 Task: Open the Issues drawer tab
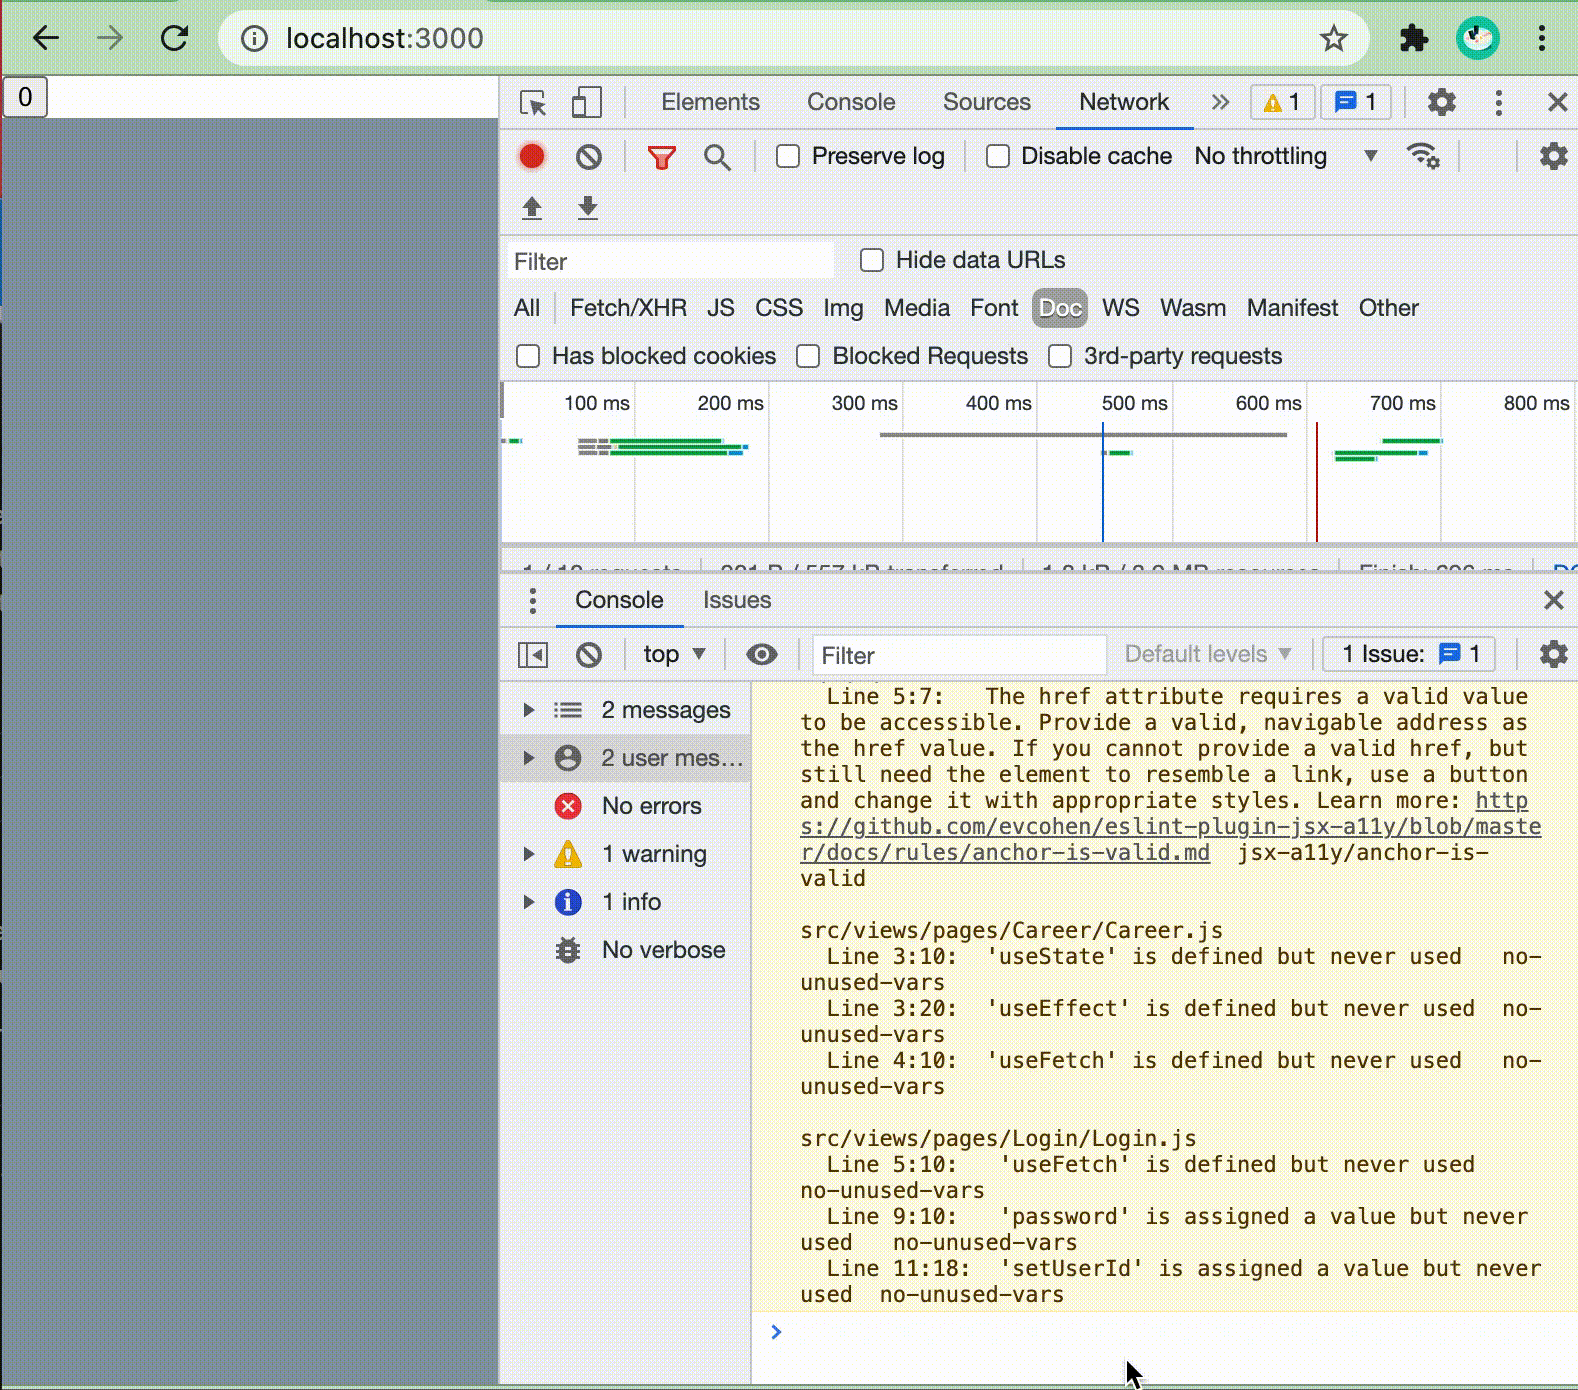point(737,600)
